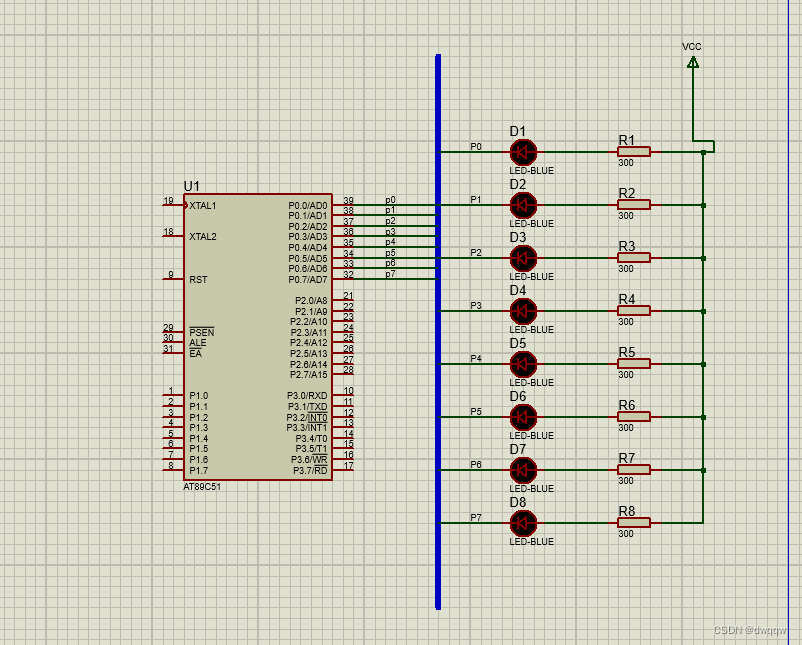This screenshot has width=802, height=645.
Task: Click pin P3.0/RXD label
Action: pyautogui.click(x=307, y=396)
